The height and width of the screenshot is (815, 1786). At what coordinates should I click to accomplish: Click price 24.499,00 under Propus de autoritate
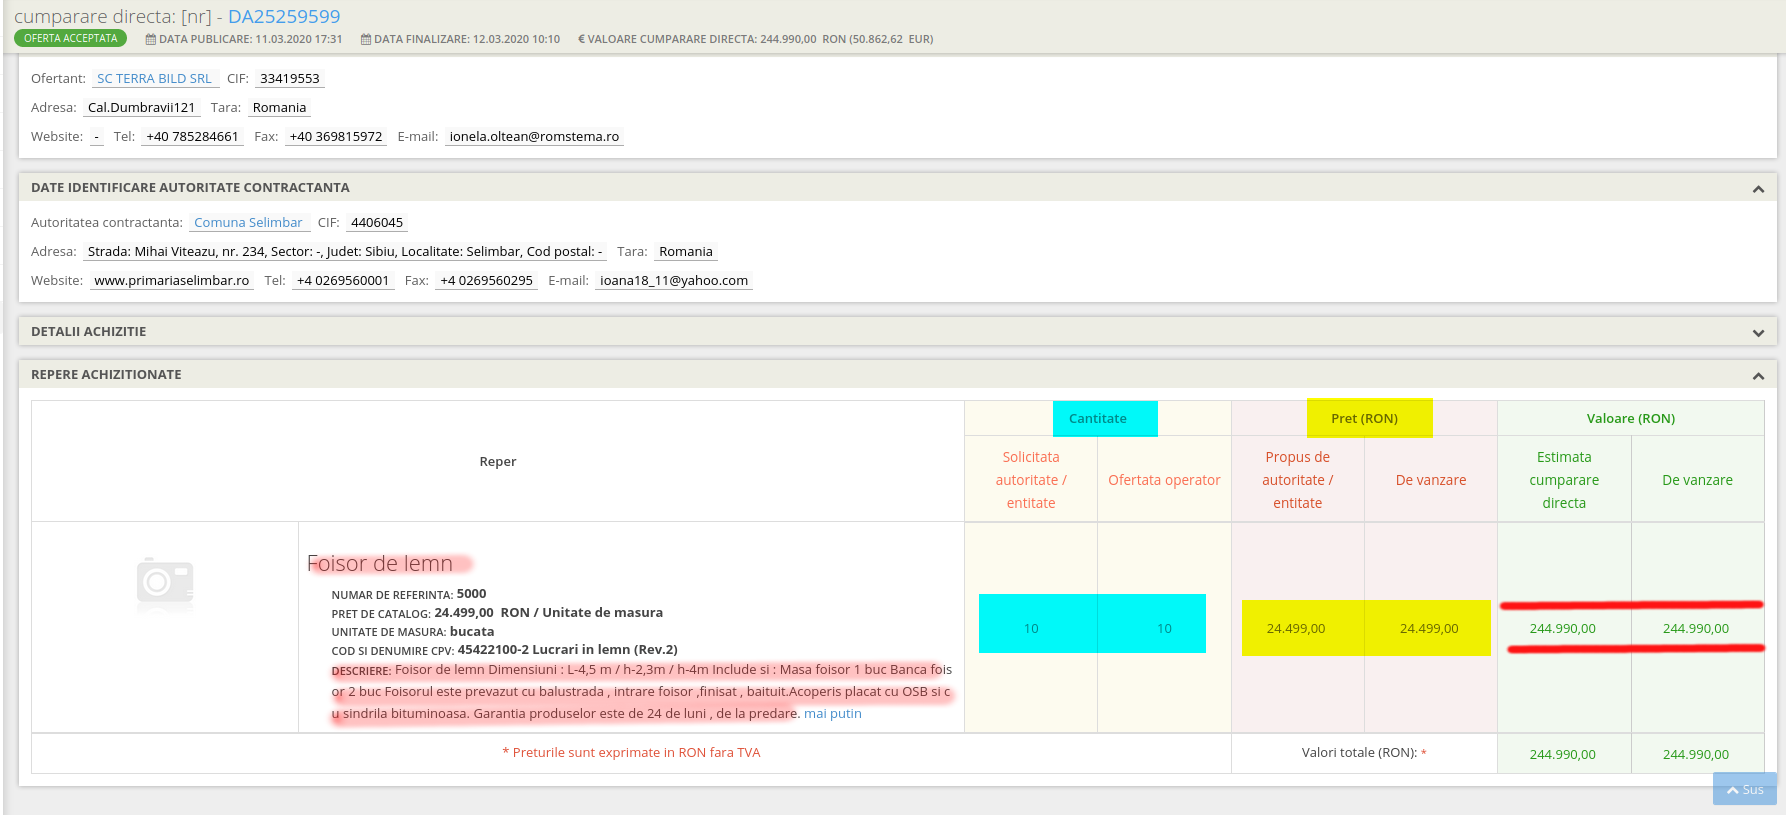coord(1296,628)
